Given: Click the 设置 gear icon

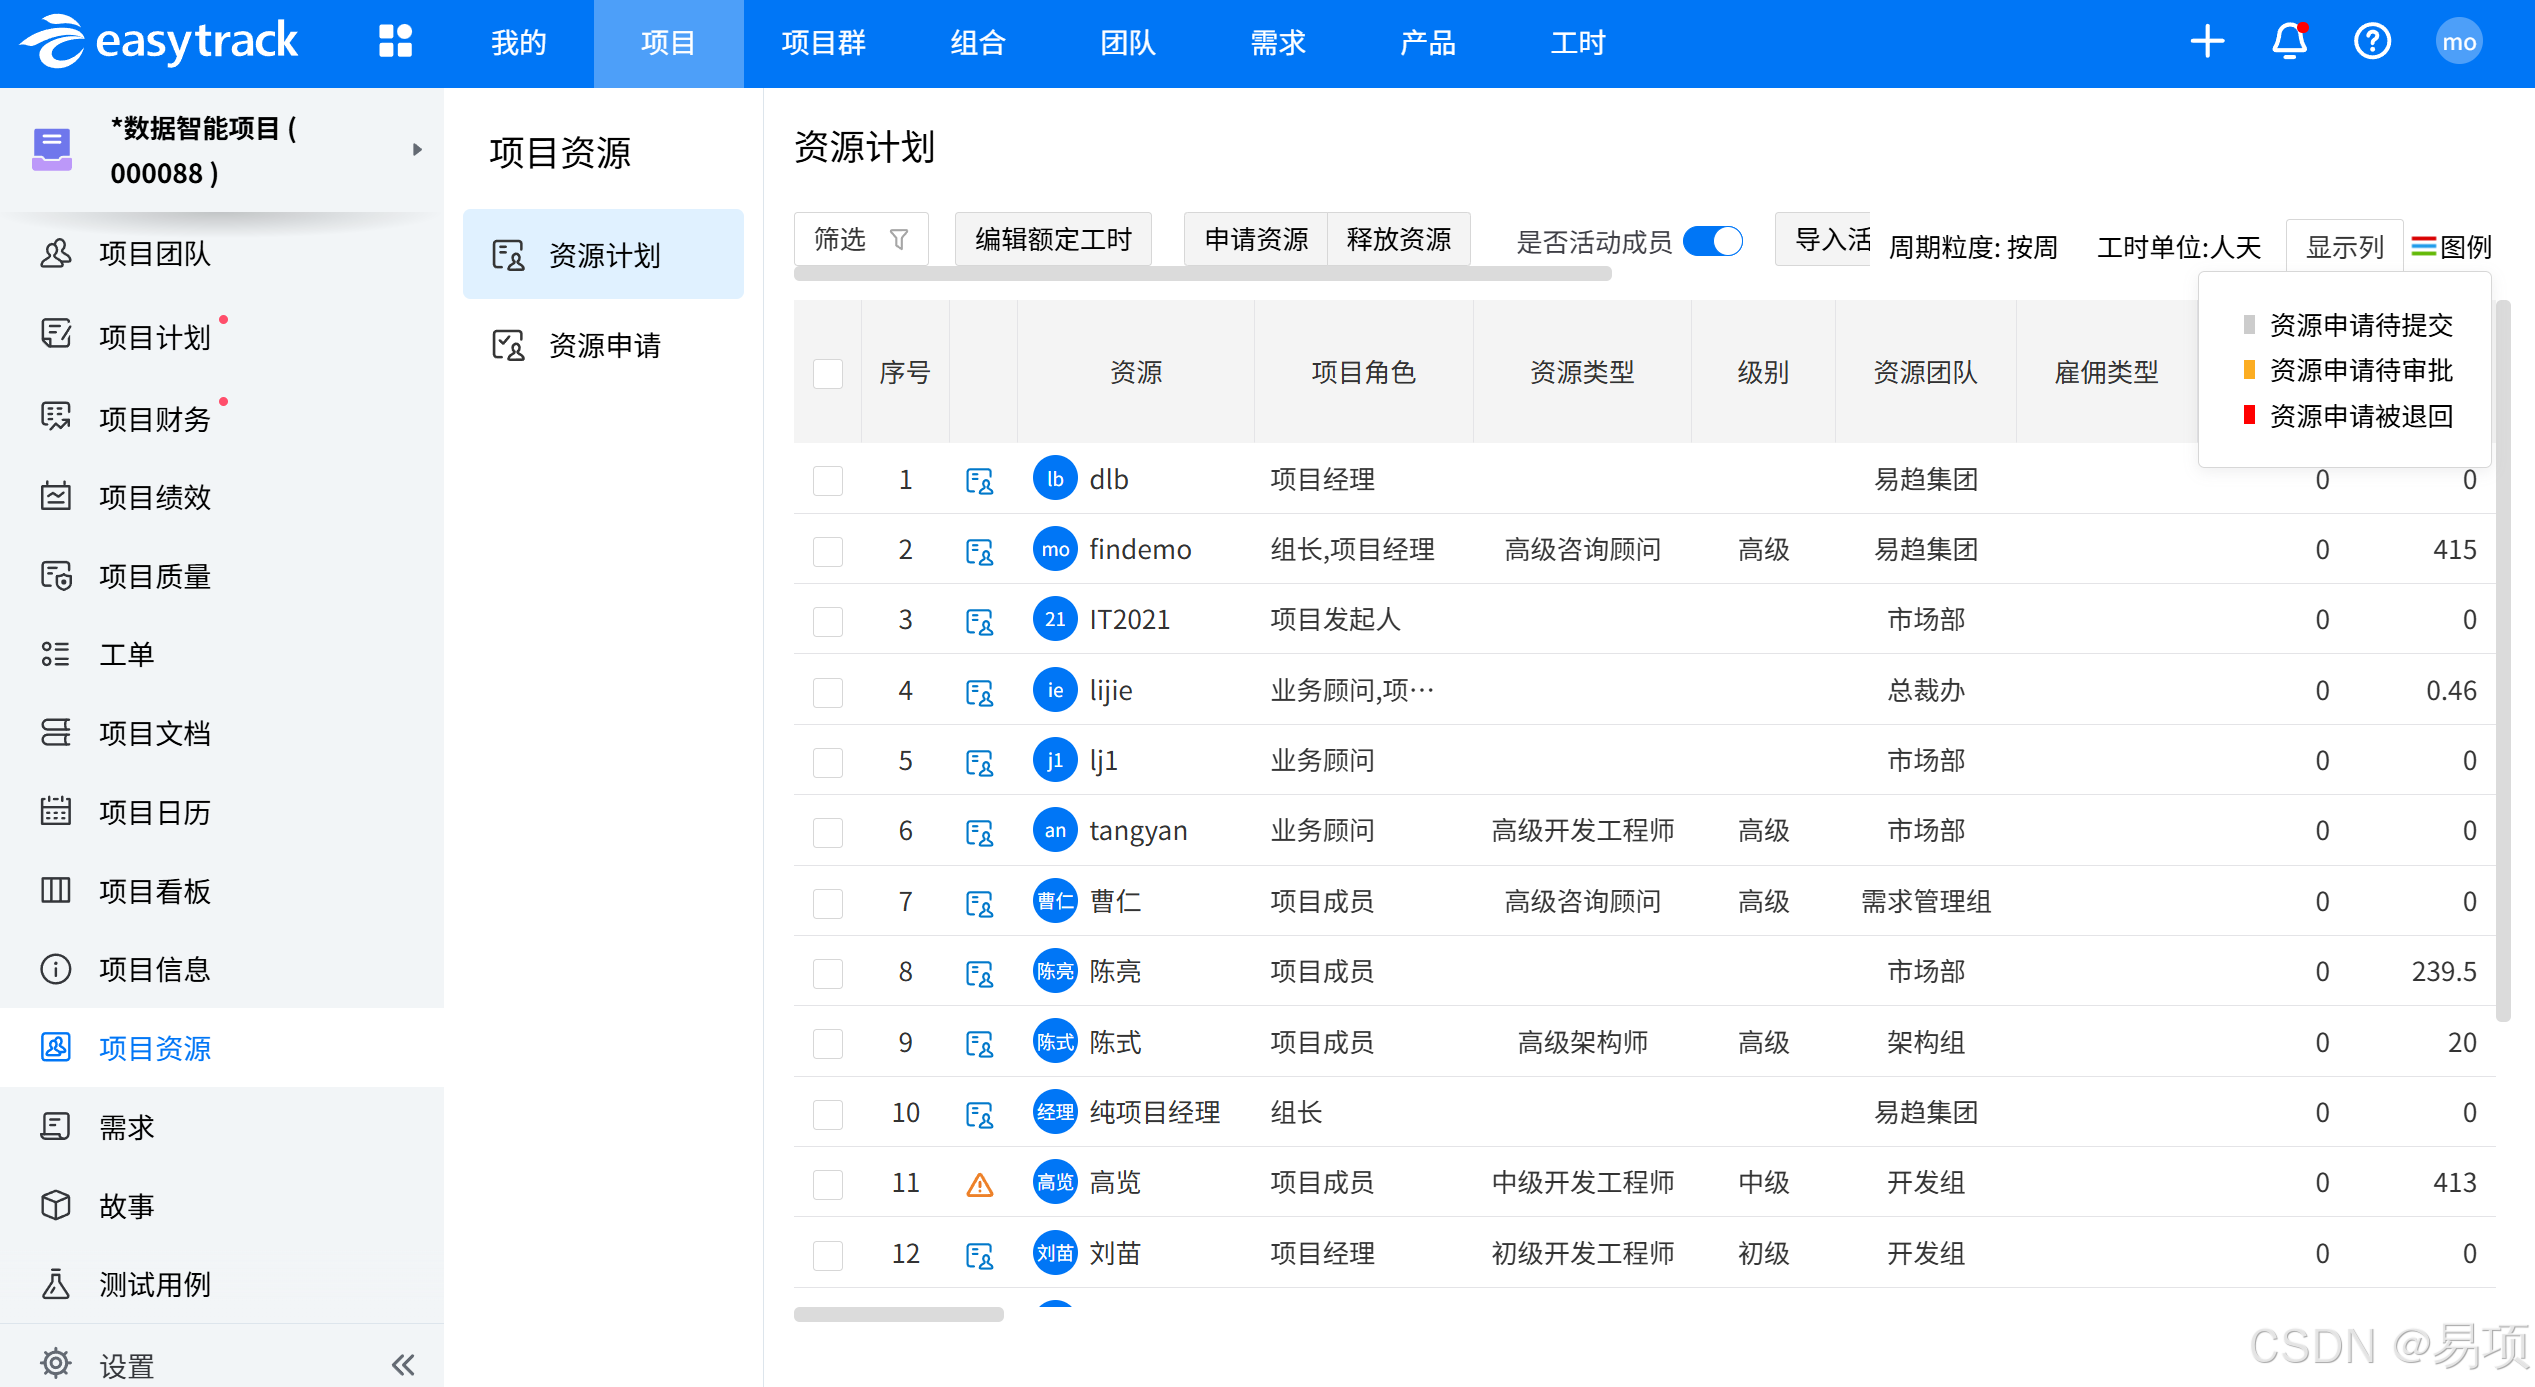Looking at the screenshot, I should 56,1363.
